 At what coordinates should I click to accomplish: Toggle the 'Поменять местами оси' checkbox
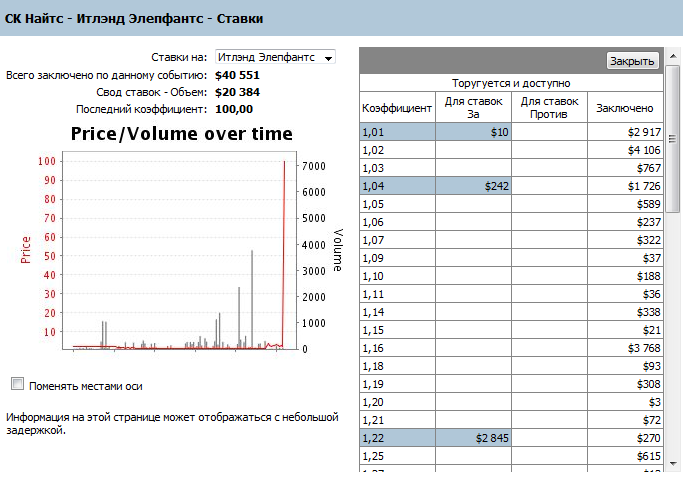(x=17, y=384)
